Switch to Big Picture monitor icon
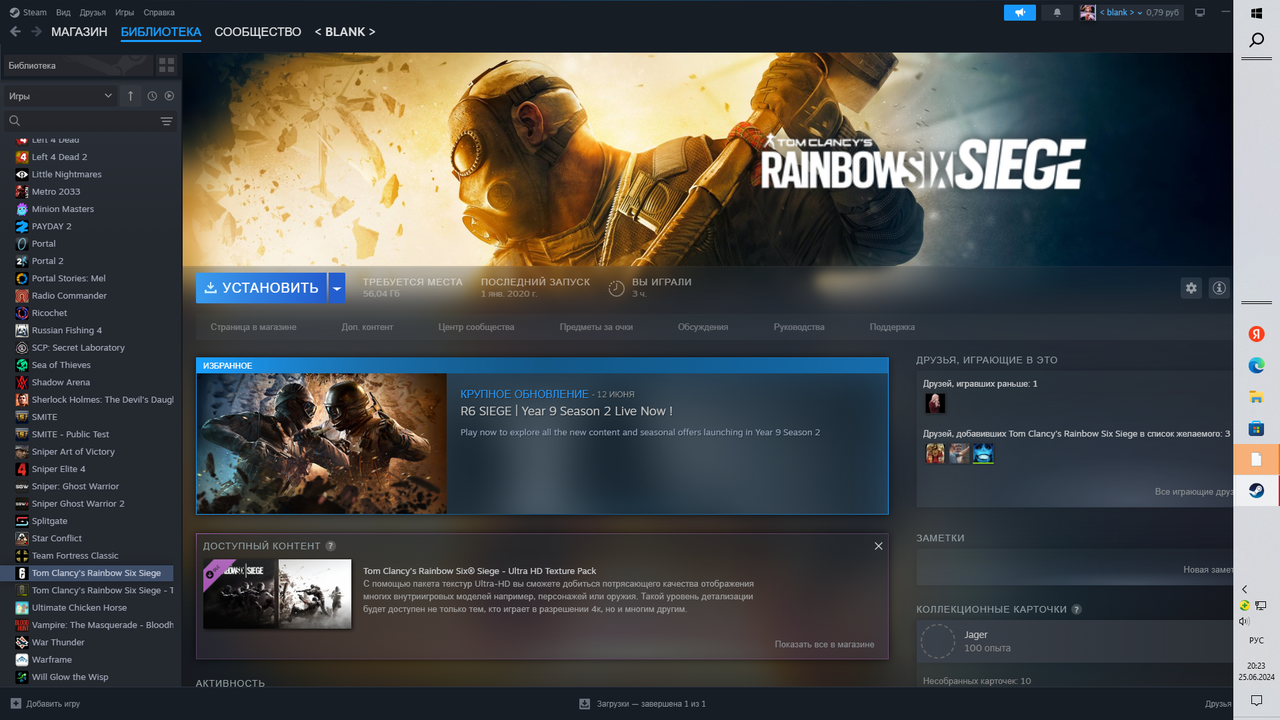Screen dimensions: 1280x720 point(1200,13)
